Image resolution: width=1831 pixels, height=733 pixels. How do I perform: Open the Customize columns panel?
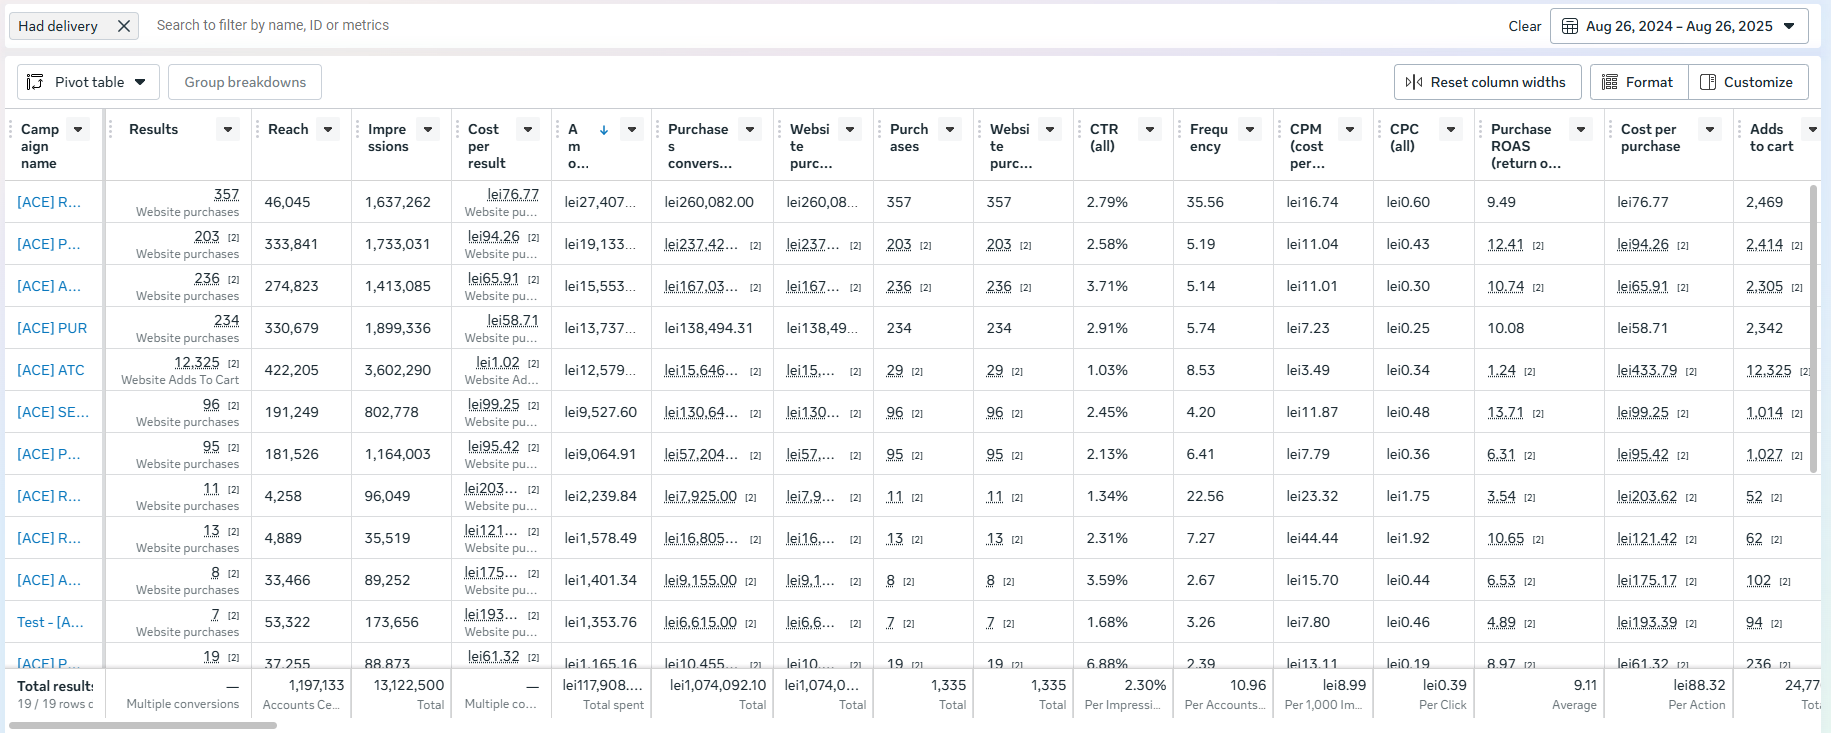coord(1748,82)
